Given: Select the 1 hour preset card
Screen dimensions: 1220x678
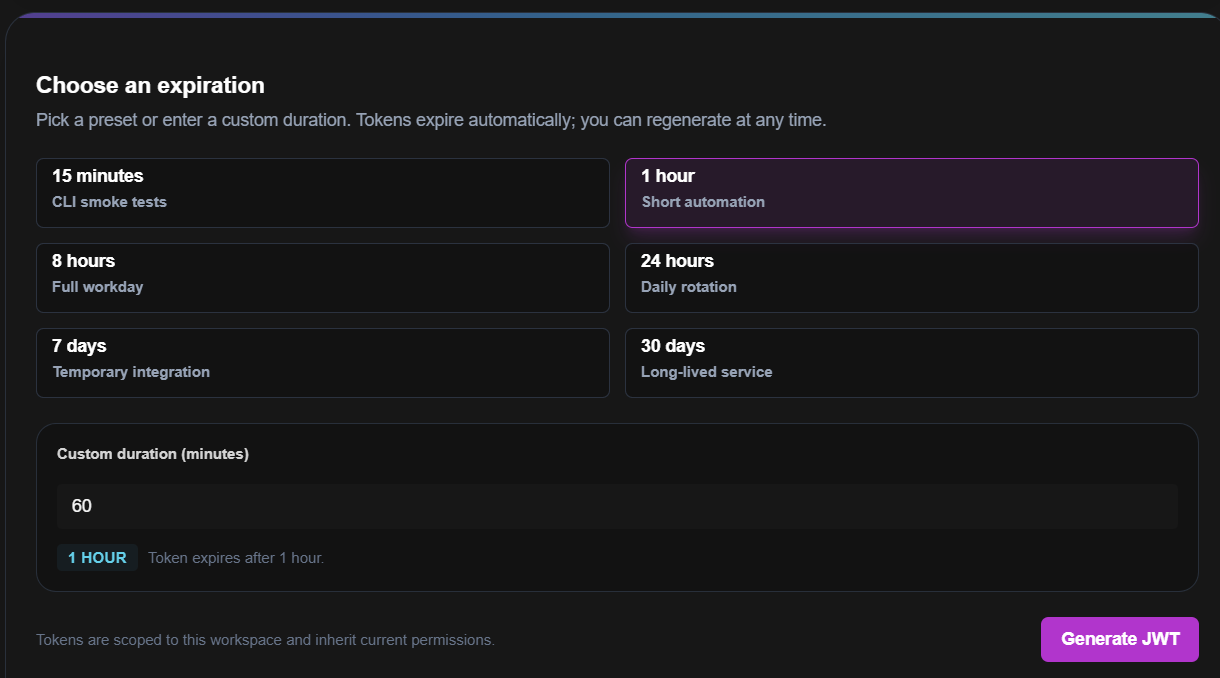Looking at the screenshot, I should pyautogui.click(x=911, y=193).
